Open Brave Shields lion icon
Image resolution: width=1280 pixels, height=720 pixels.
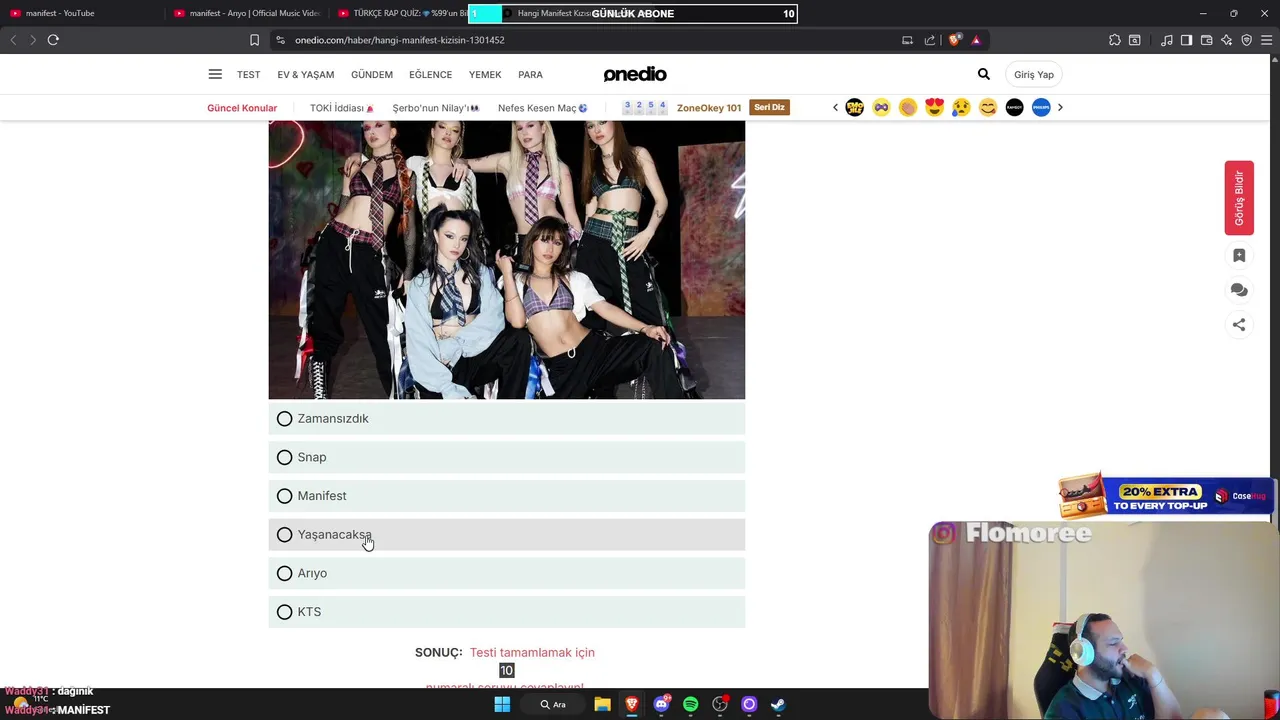point(955,40)
